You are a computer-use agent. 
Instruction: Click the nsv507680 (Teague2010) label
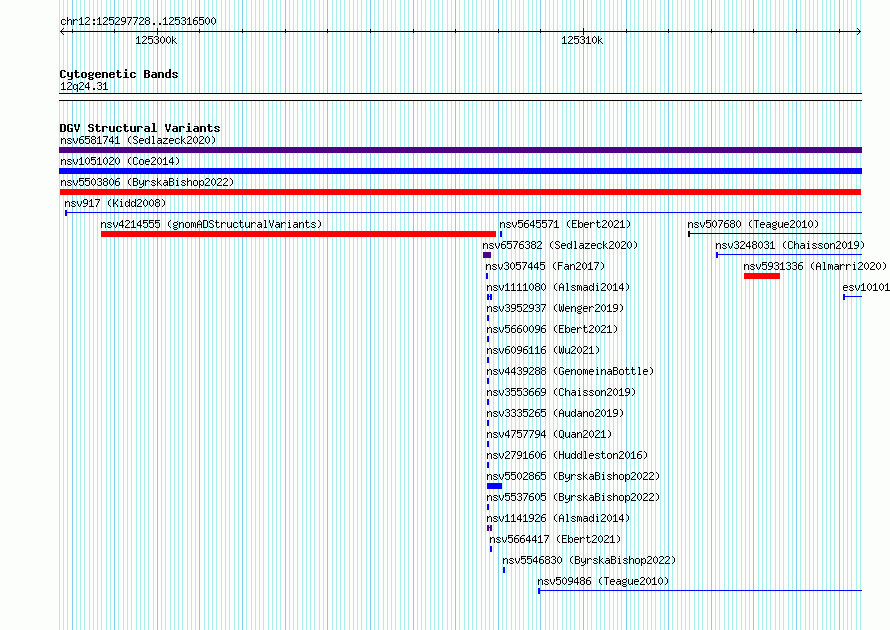pos(753,224)
